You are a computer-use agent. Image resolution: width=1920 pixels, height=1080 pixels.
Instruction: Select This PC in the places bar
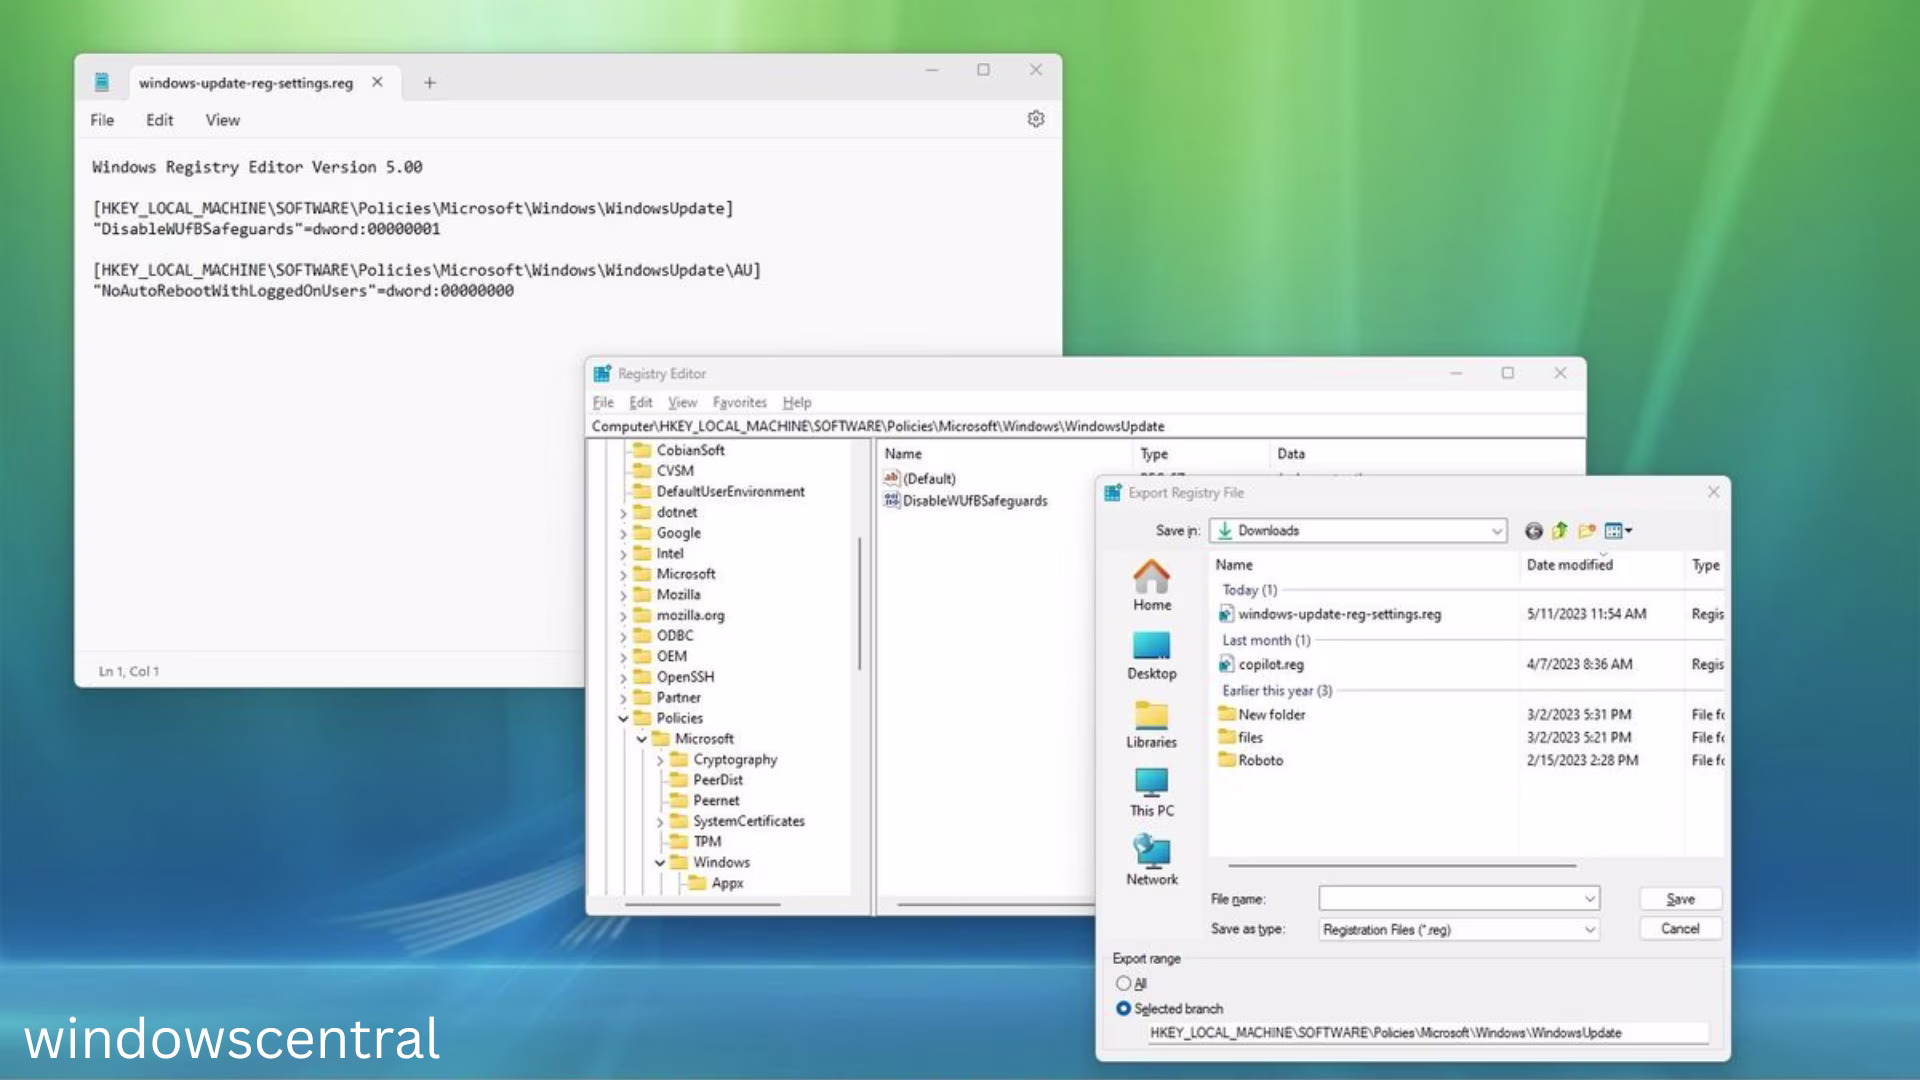click(1151, 793)
